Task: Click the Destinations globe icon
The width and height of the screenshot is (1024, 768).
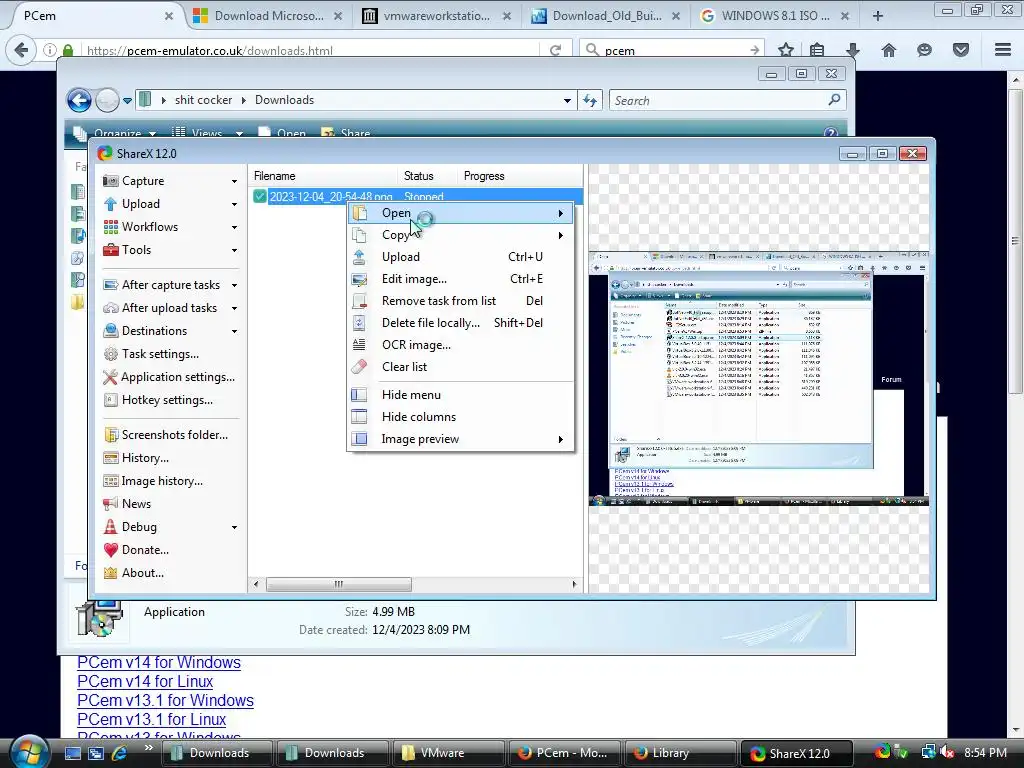Action: click(110, 330)
